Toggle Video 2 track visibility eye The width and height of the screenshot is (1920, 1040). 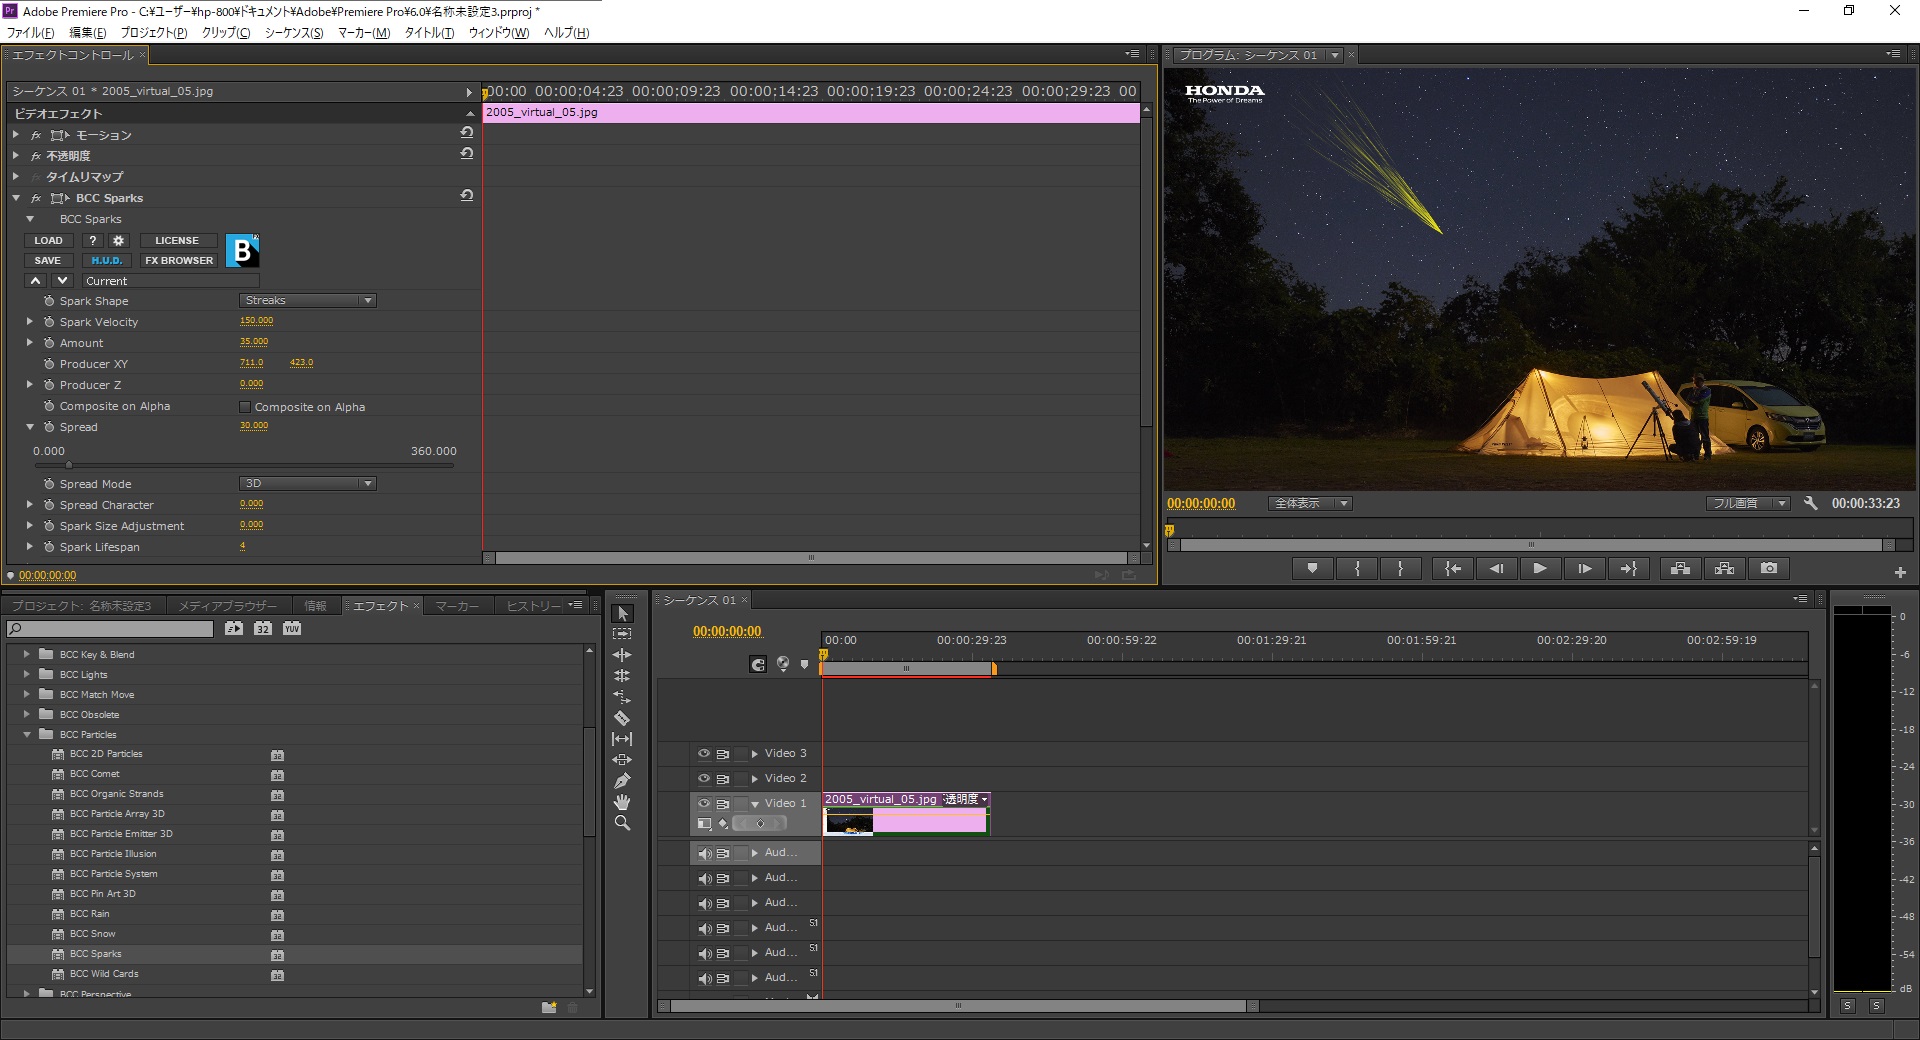(704, 778)
